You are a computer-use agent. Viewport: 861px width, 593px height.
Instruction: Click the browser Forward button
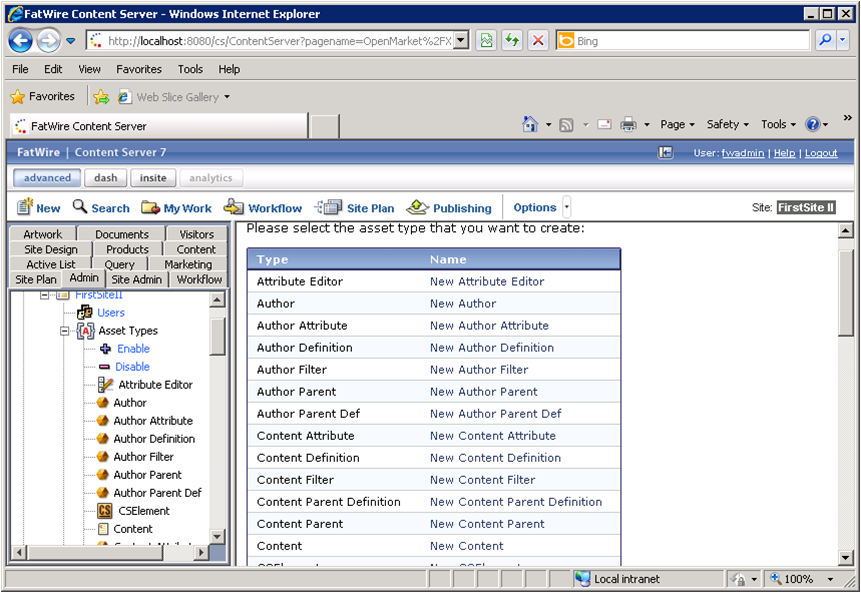[49, 41]
